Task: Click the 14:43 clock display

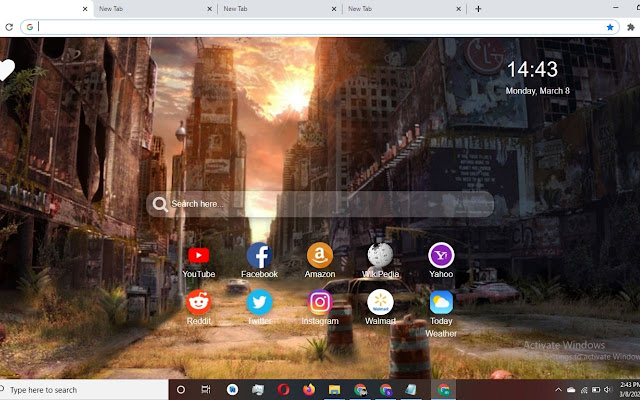Action: point(532,69)
